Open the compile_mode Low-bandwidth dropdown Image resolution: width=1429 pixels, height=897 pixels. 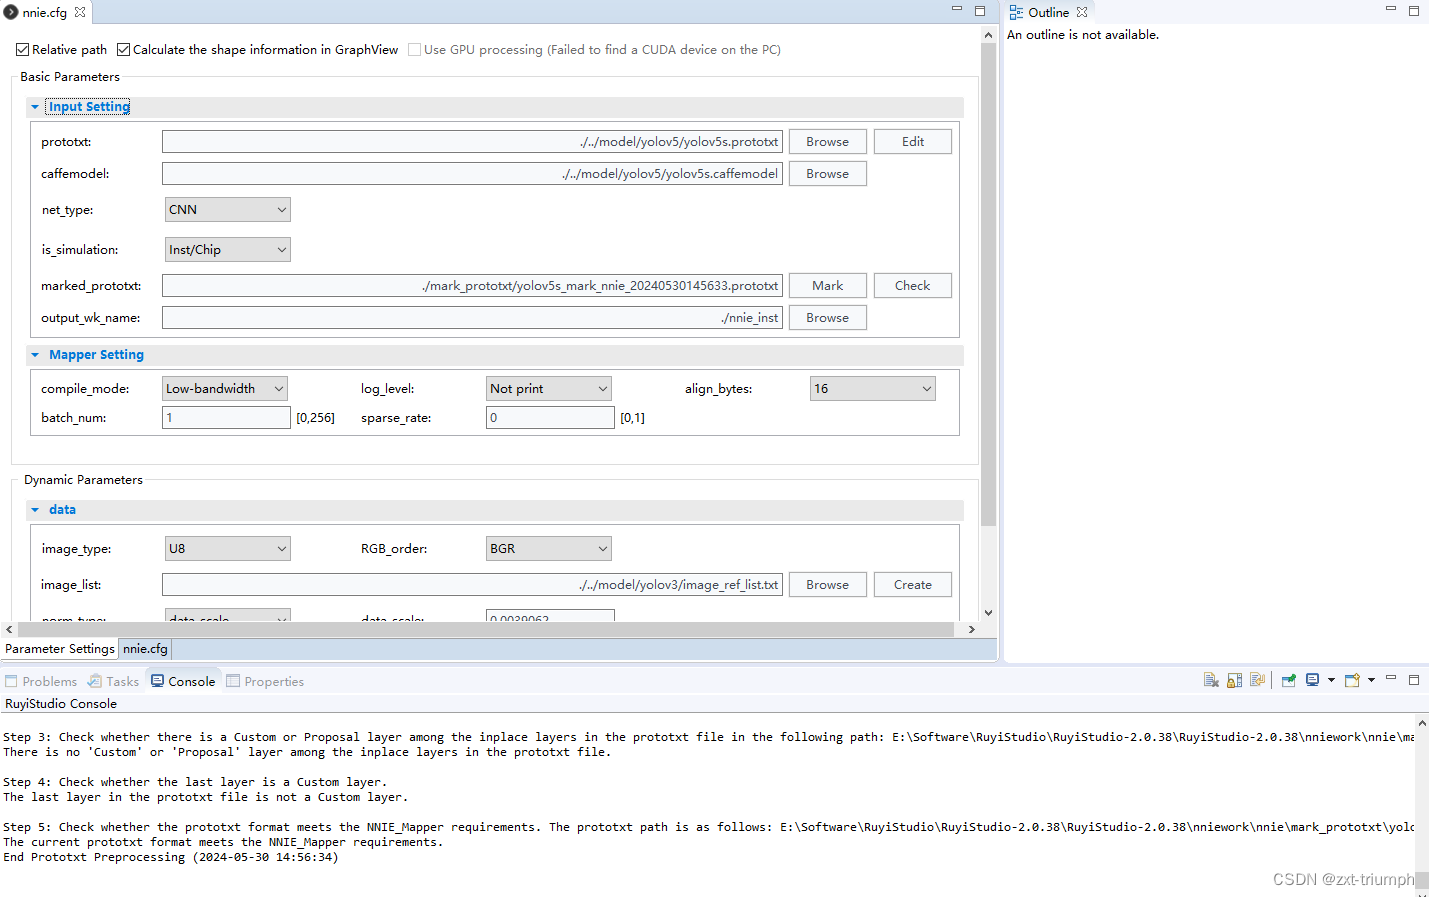point(225,389)
